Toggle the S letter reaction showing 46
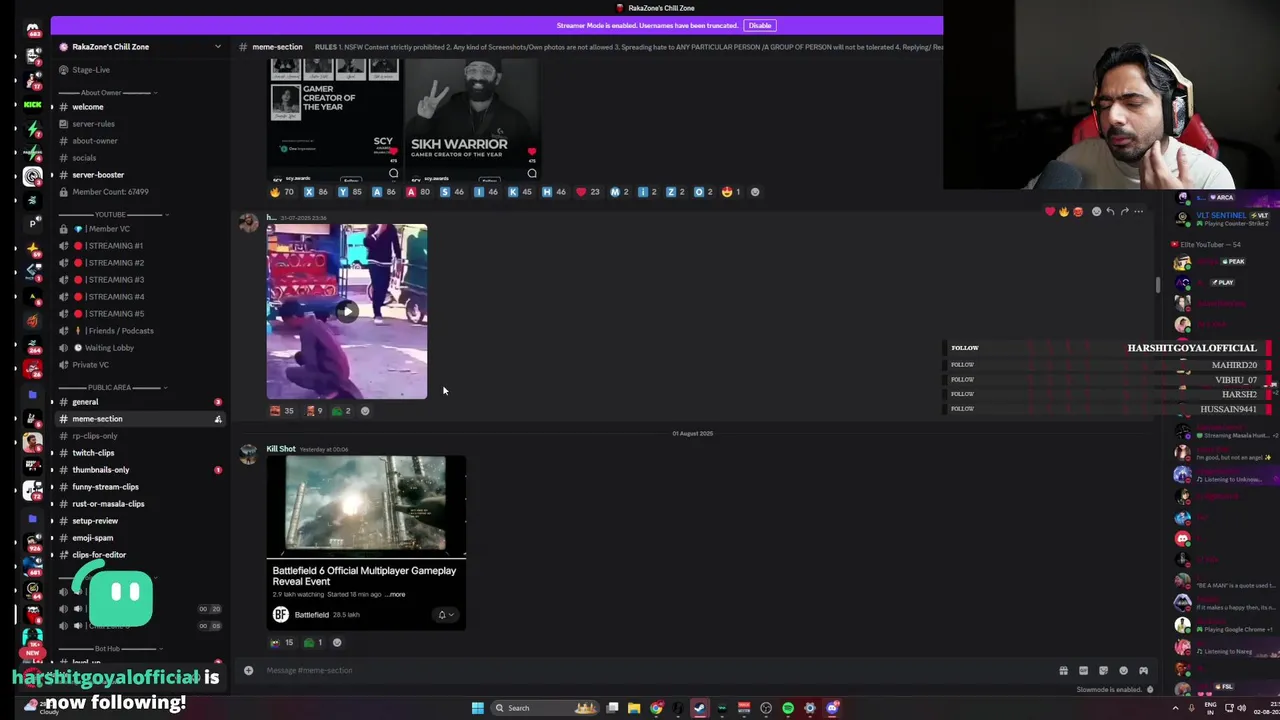 pyautogui.click(x=452, y=192)
